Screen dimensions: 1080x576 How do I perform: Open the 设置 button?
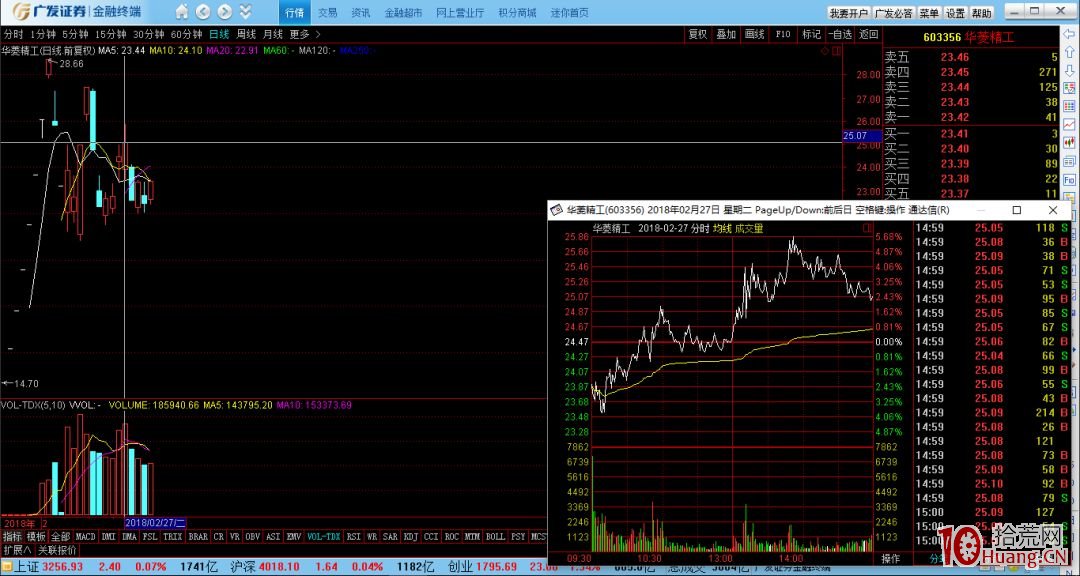[x=955, y=13]
